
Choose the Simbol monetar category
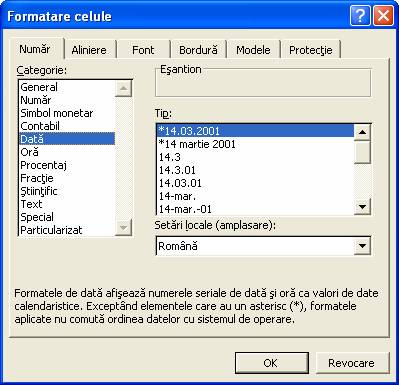[x=67, y=113]
